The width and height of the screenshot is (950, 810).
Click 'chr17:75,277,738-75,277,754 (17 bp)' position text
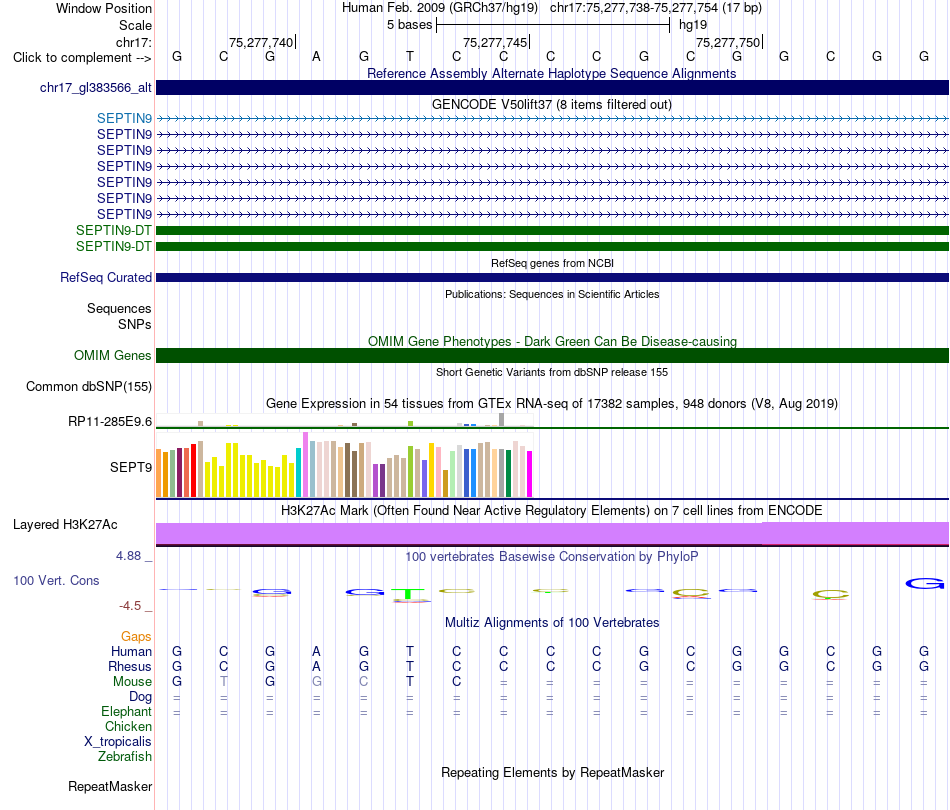click(656, 8)
